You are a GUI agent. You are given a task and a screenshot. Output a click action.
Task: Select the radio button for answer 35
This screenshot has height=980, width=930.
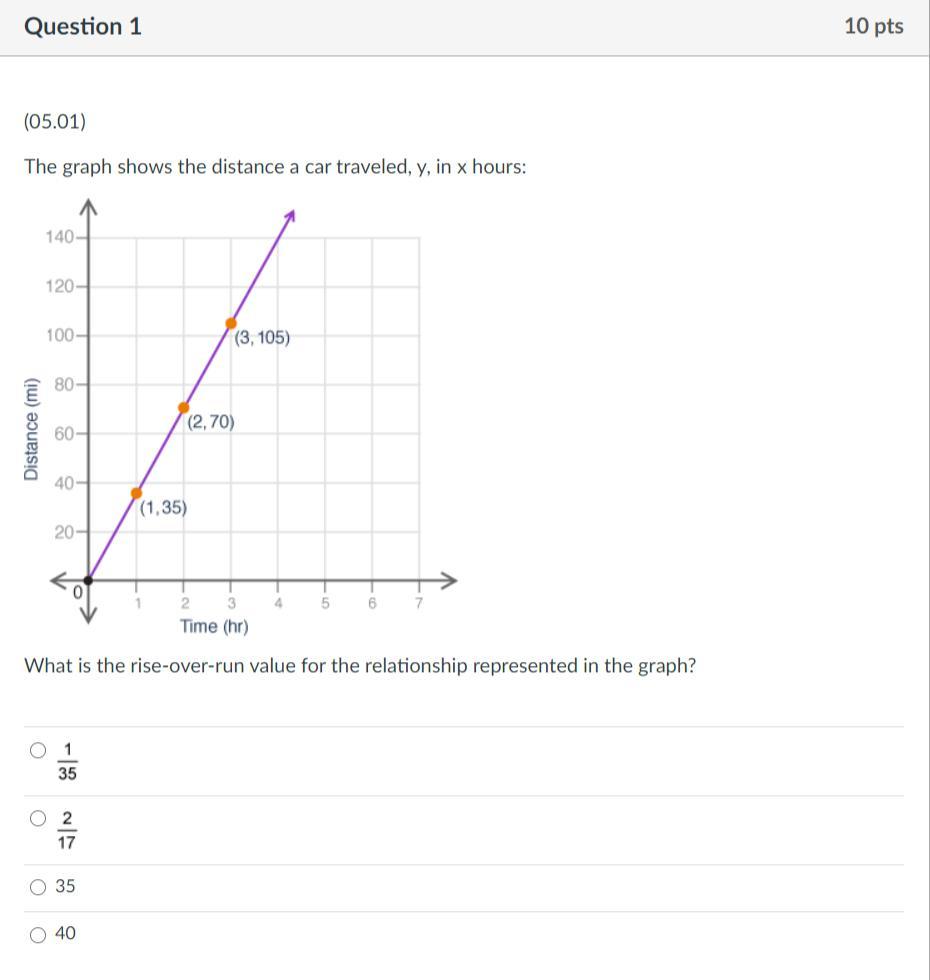pos(38,887)
